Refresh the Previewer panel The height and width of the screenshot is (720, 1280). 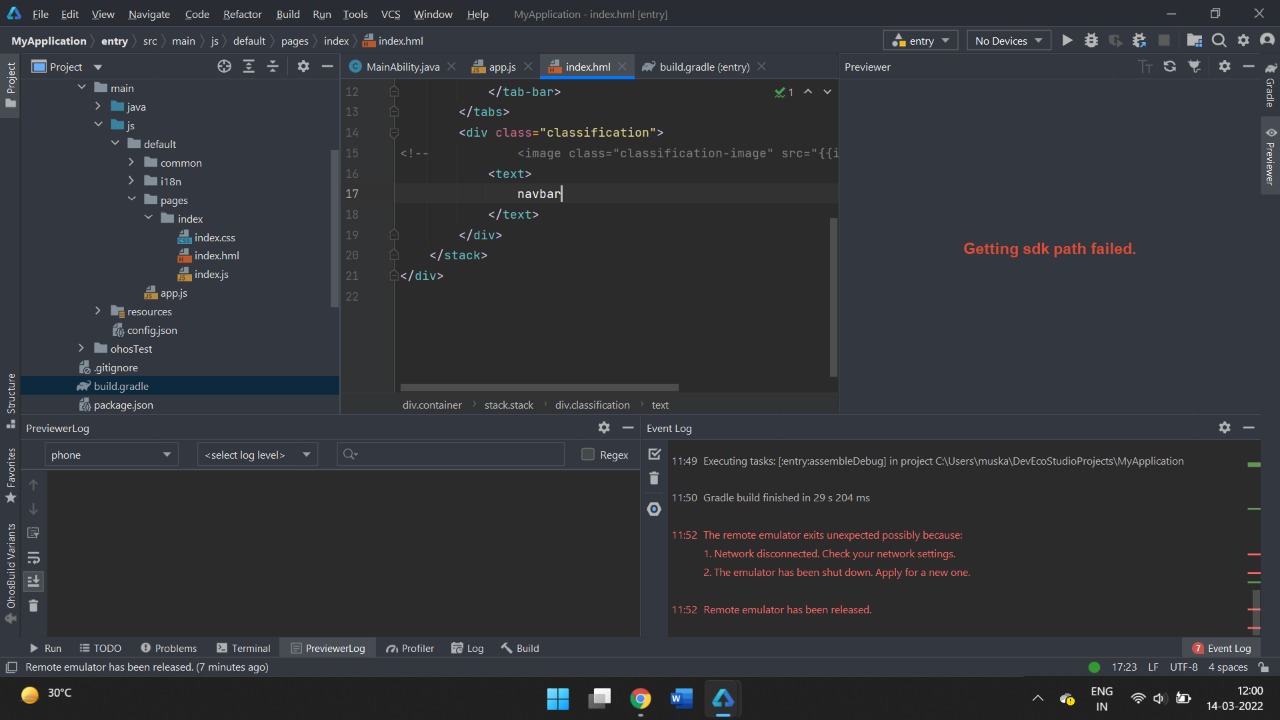pyautogui.click(x=1170, y=67)
